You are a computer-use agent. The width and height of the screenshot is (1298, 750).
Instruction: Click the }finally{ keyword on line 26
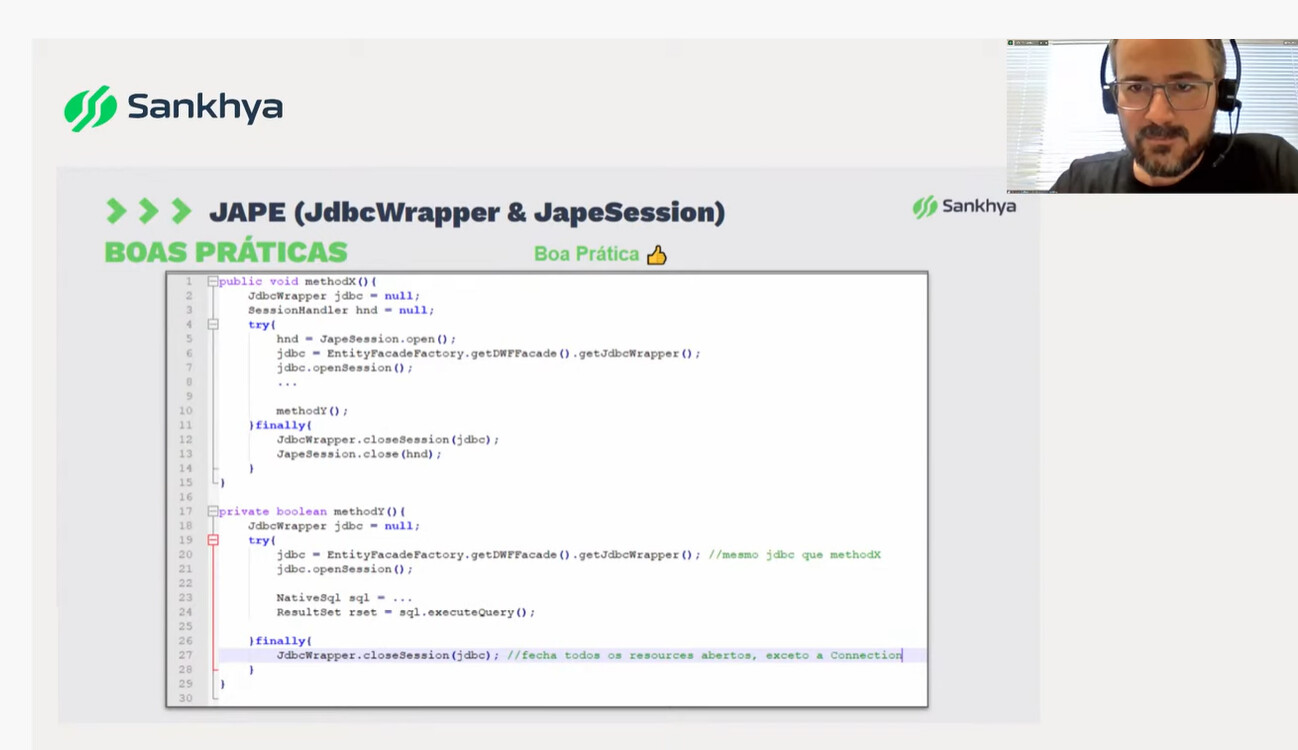click(280, 641)
